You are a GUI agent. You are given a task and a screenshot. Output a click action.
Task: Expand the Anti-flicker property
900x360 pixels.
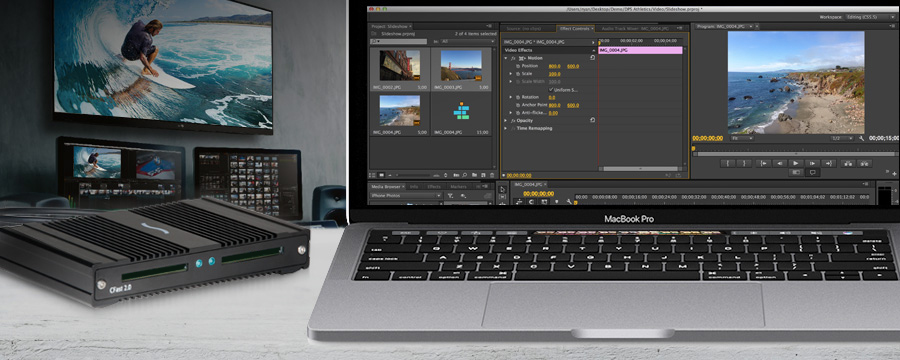[510, 113]
